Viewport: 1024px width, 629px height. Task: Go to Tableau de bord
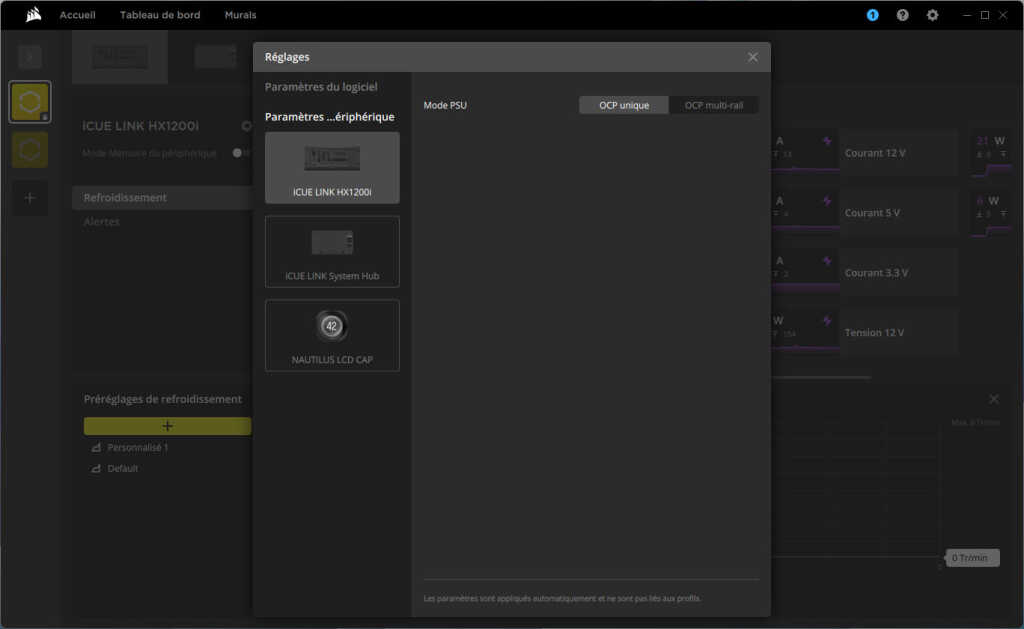pyautogui.click(x=160, y=15)
